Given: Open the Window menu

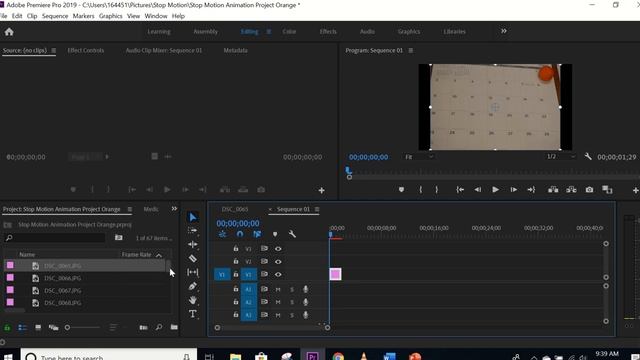Looking at the screenshot, I should [156, 16].
